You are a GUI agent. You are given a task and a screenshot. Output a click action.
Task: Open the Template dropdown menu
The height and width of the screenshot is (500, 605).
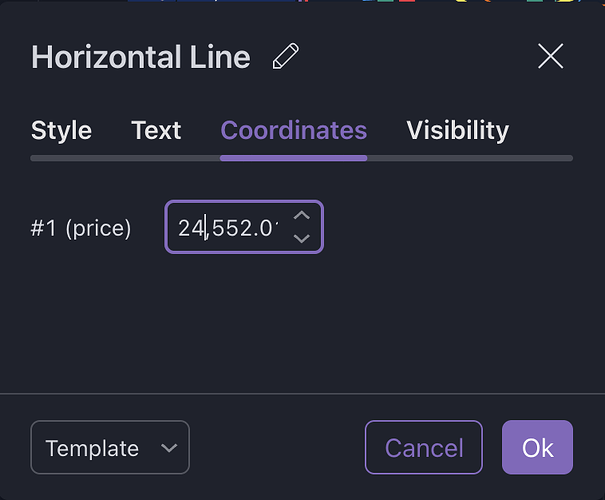(110, 448)
